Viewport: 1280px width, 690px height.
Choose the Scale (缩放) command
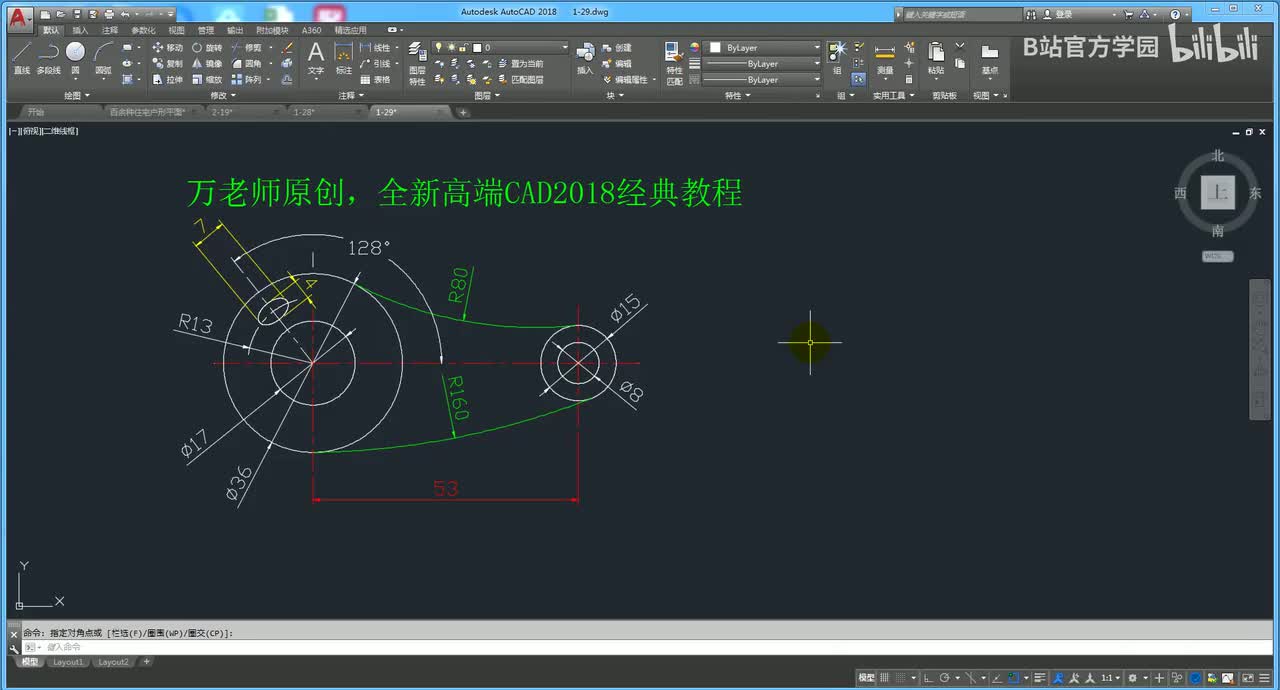point(207,79)
